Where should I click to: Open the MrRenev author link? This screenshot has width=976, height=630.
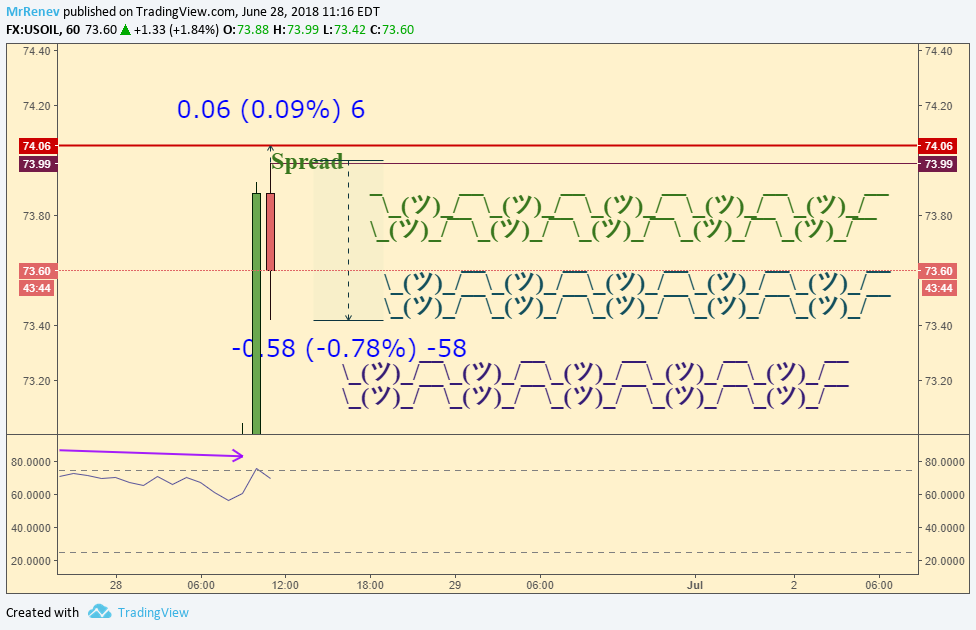33,11
